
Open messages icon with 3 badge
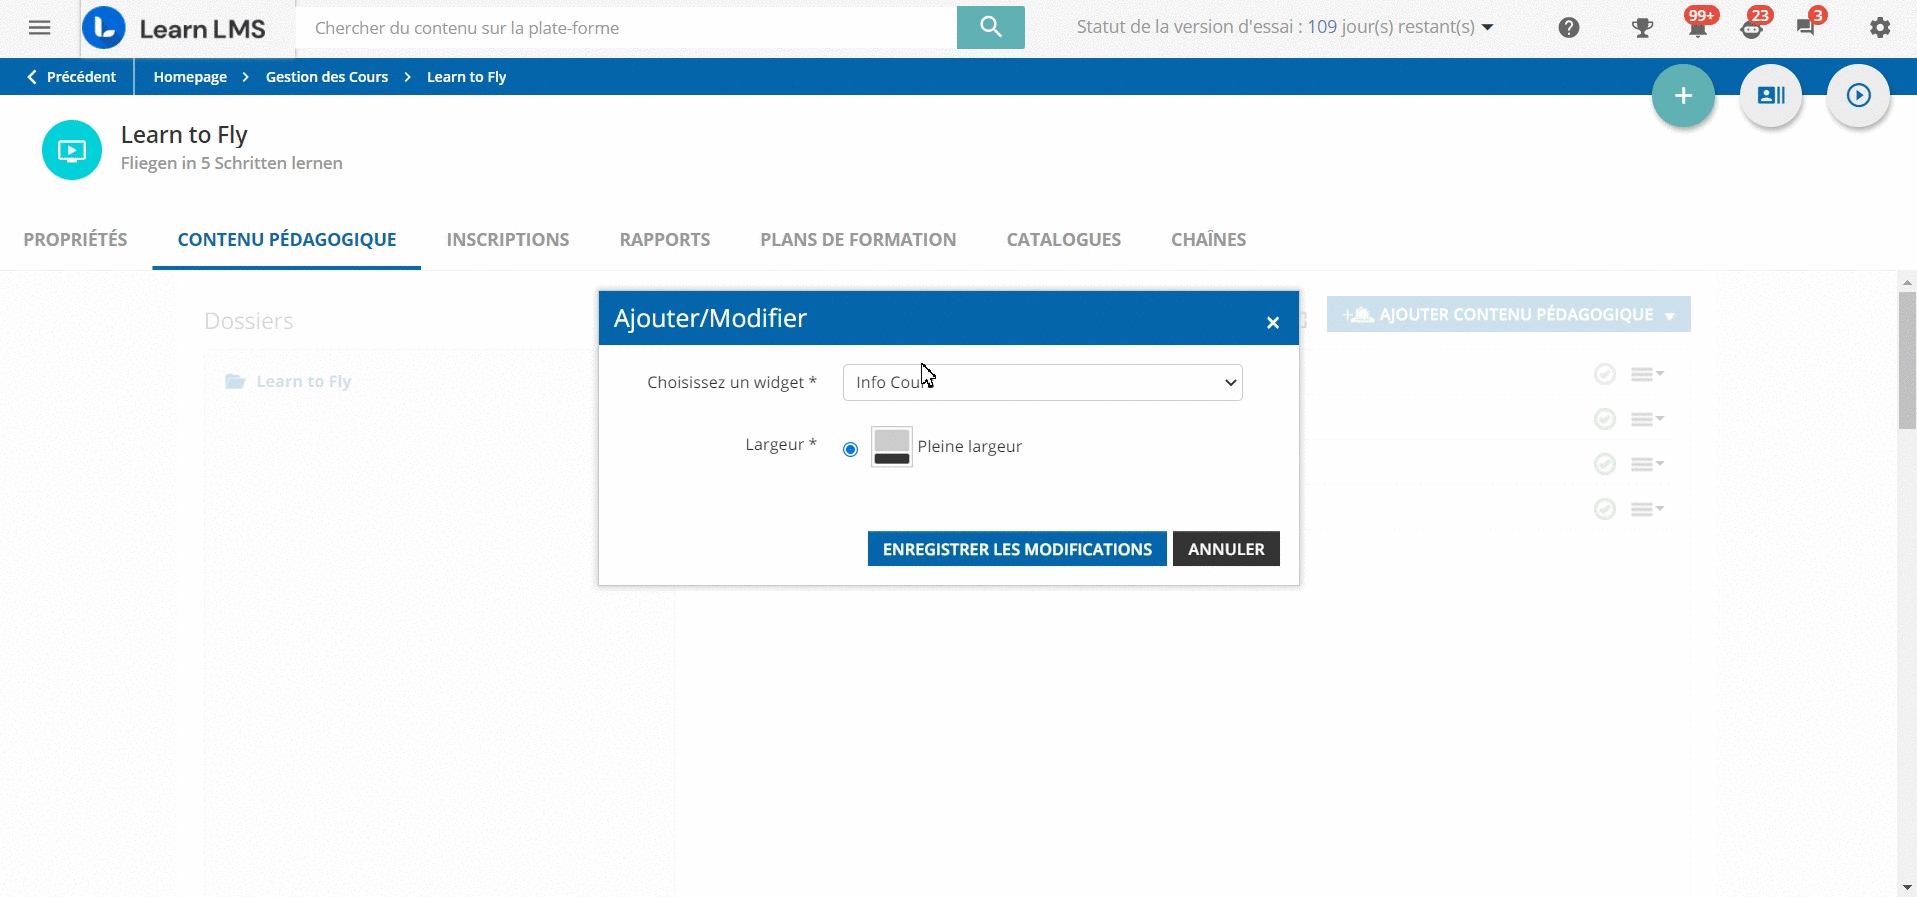pyautogui.click(x=1806, y=26)
